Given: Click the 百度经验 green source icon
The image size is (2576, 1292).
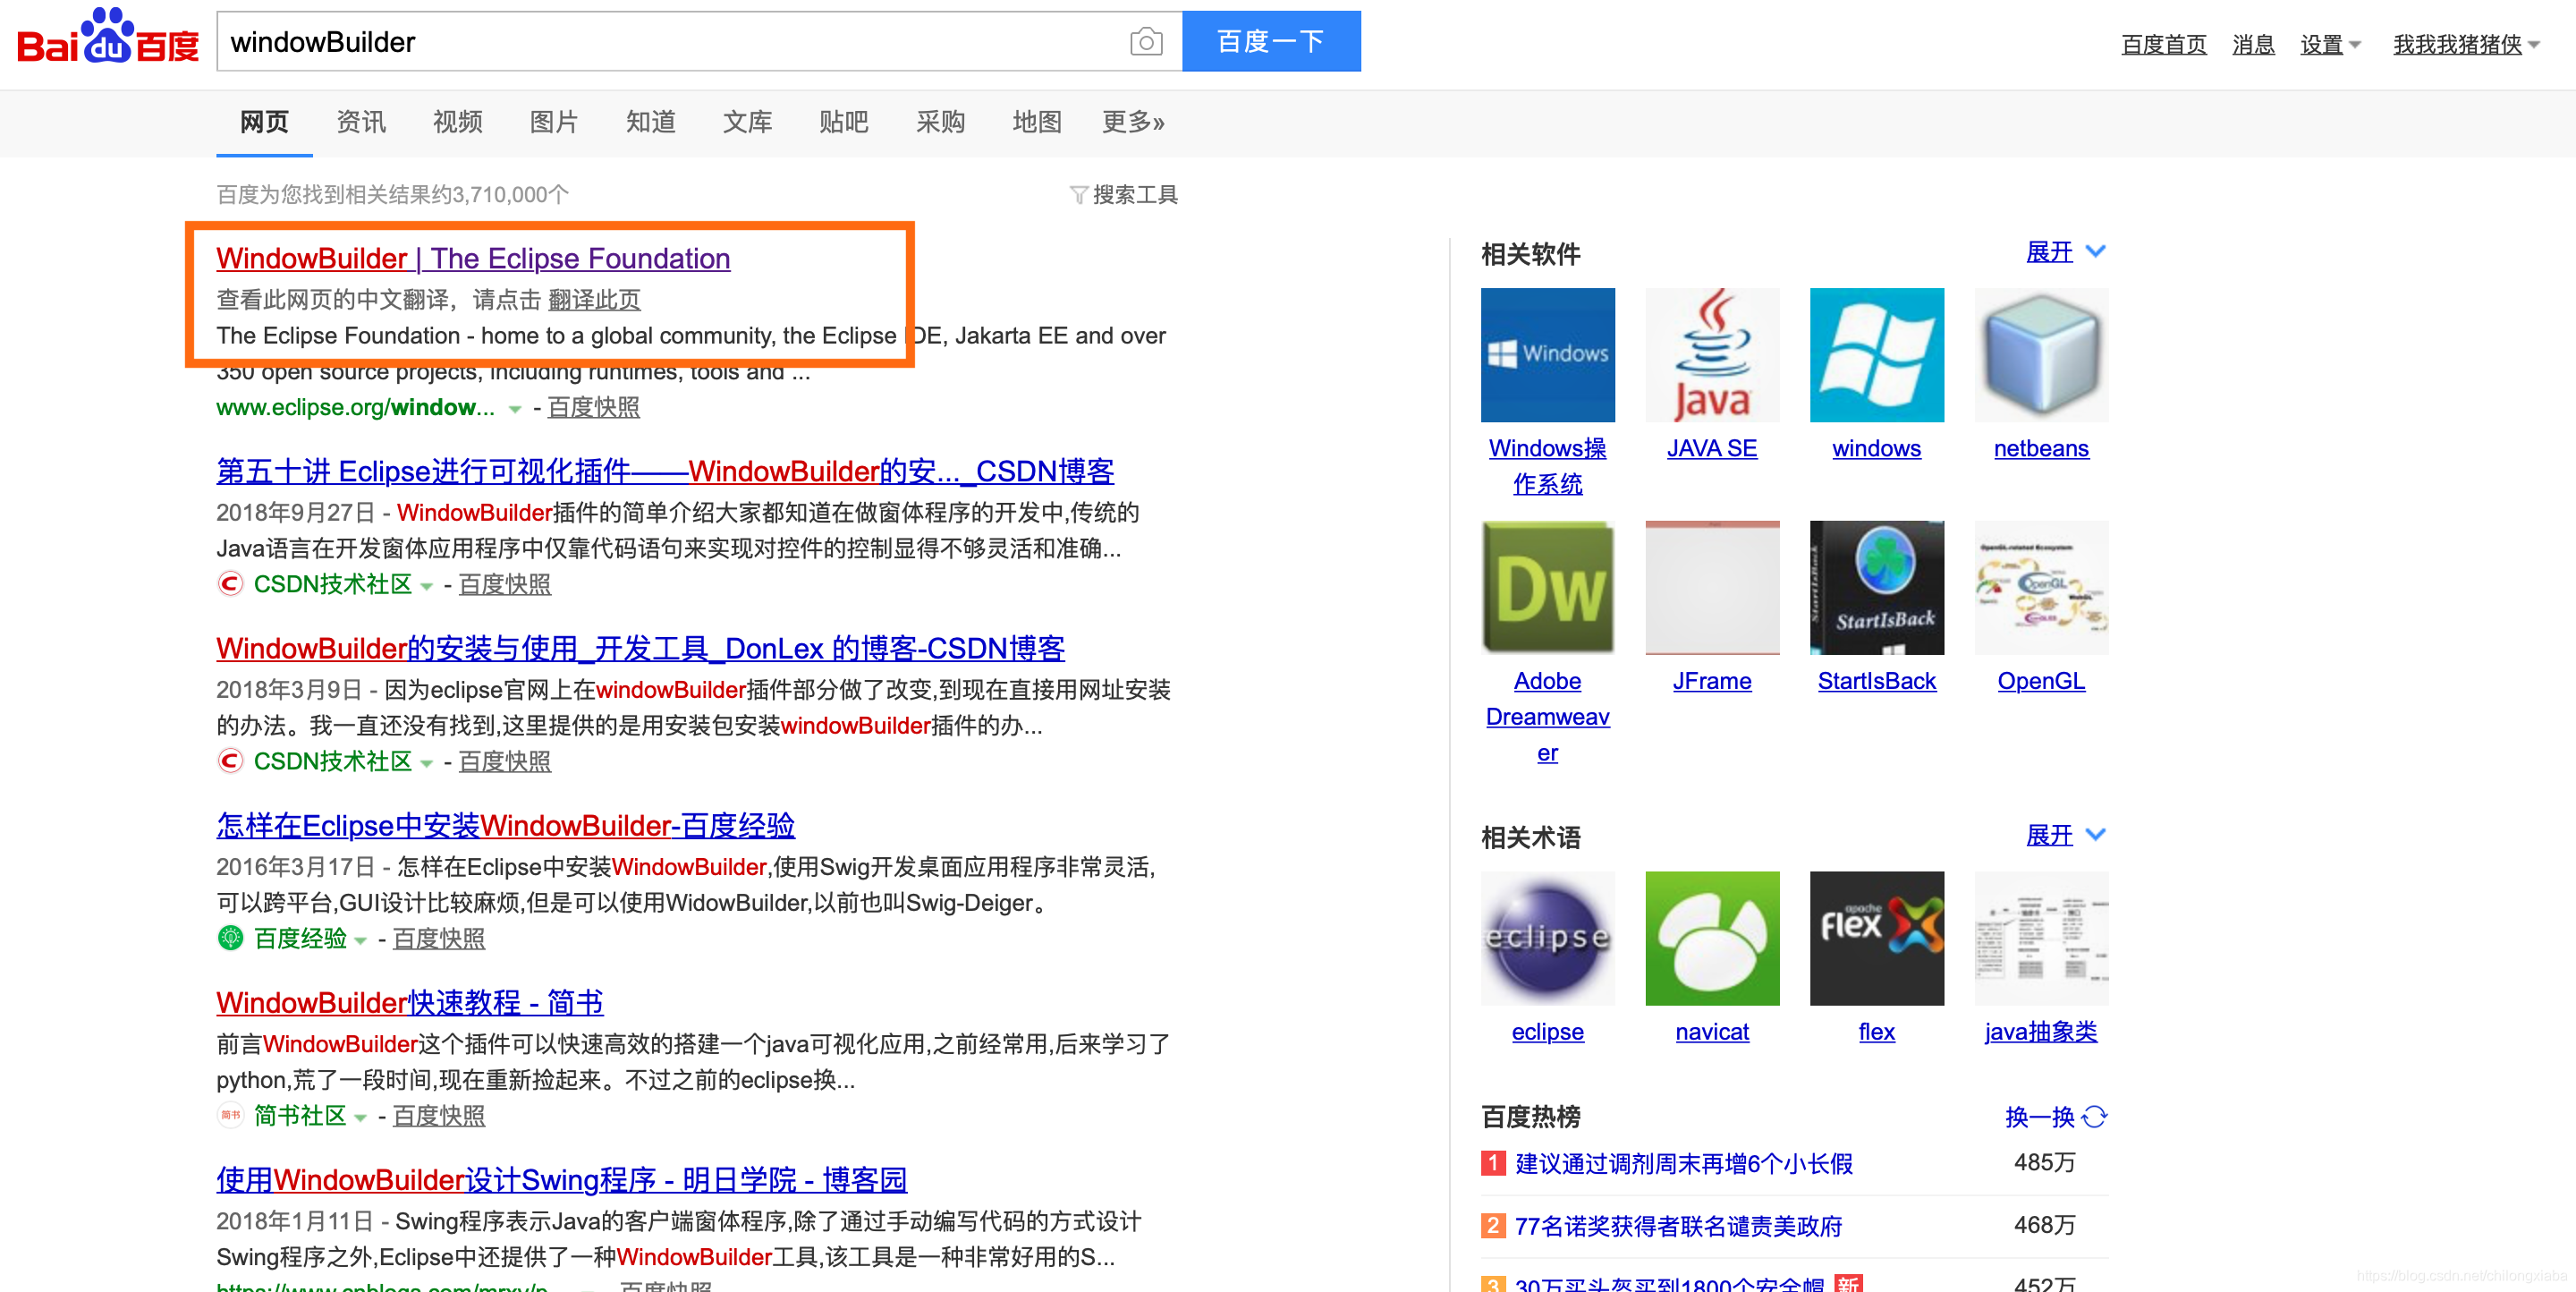Looking at the screenshot, I should click(x=230, y=937).
